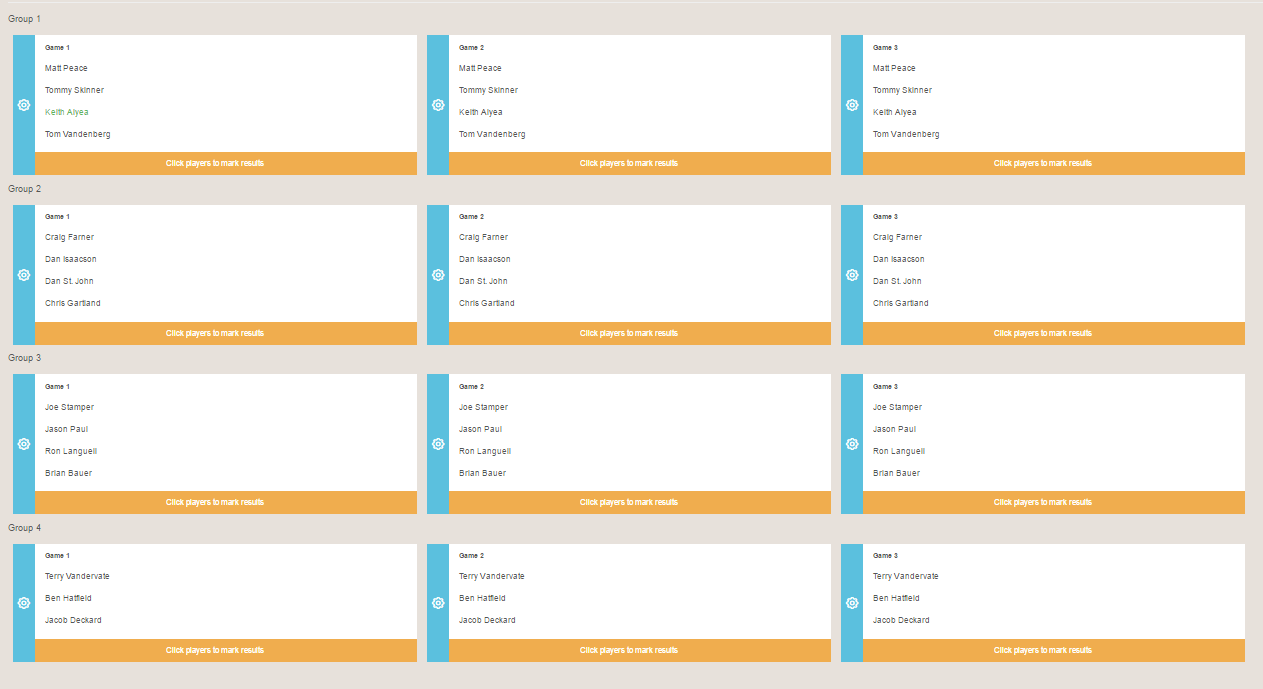
Task: Choose Terry Vandervate in Group 4 Game 1
Action: tap(77, 576)
